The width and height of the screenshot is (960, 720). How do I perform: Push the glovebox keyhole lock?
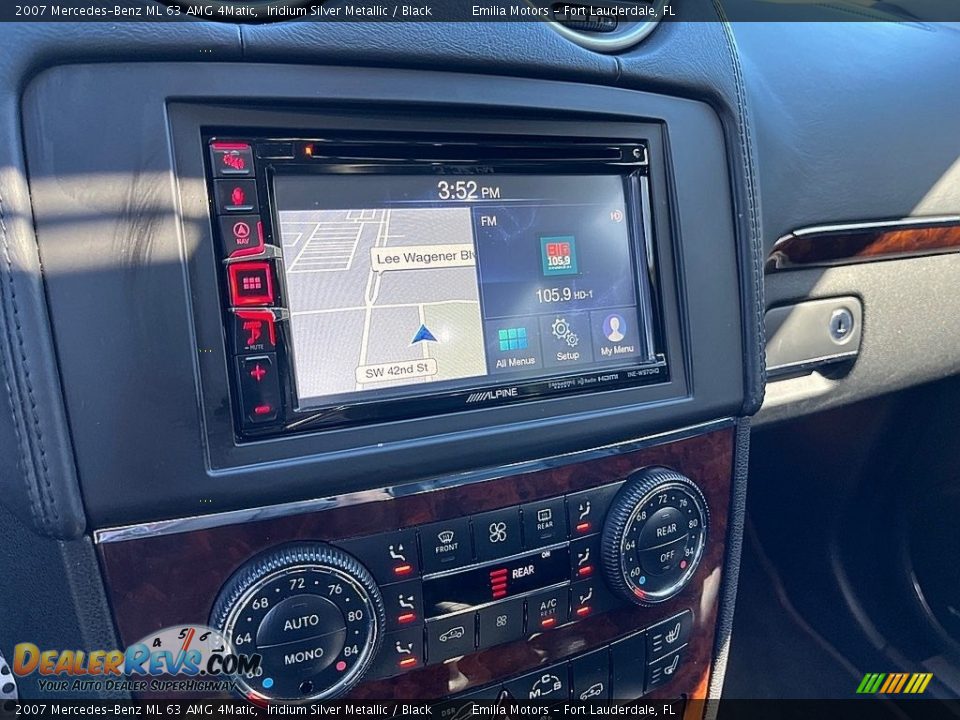coord(840,323)
